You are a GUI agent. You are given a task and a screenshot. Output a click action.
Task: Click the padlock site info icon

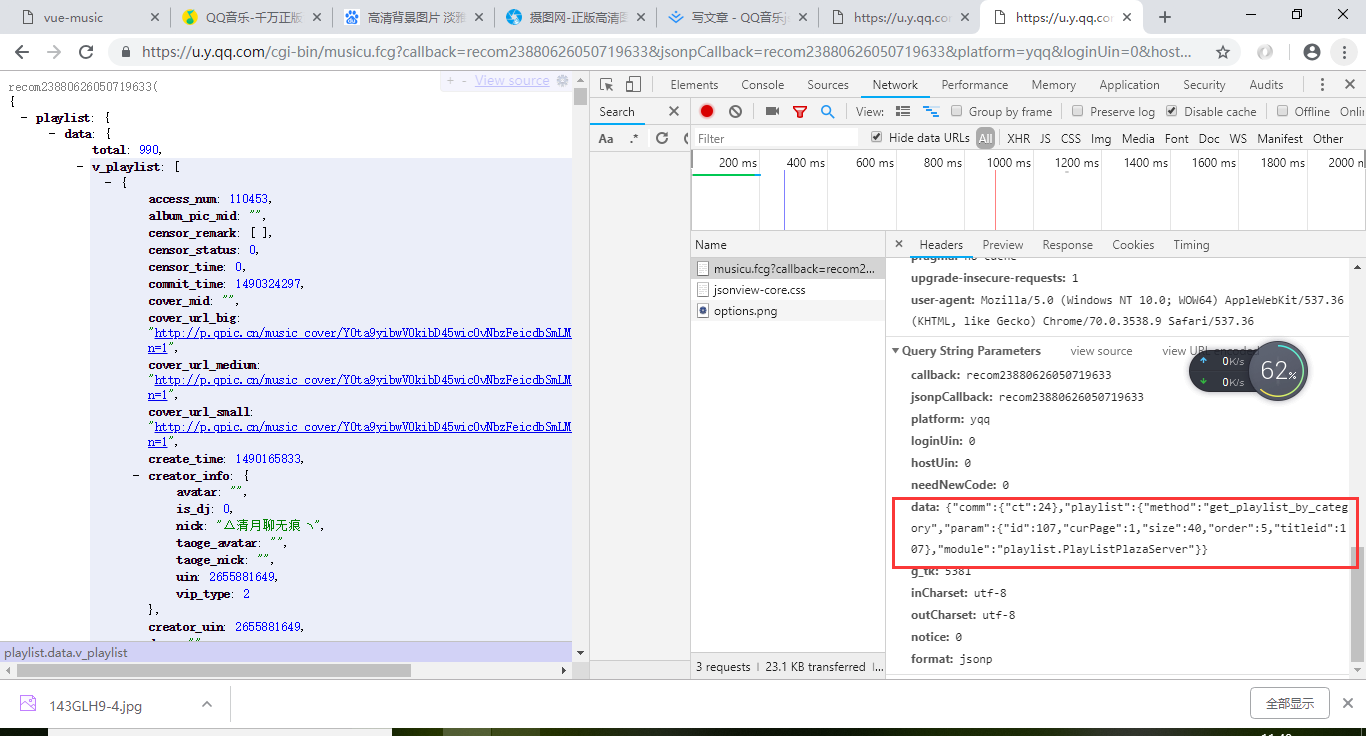[x=126, y=52]
